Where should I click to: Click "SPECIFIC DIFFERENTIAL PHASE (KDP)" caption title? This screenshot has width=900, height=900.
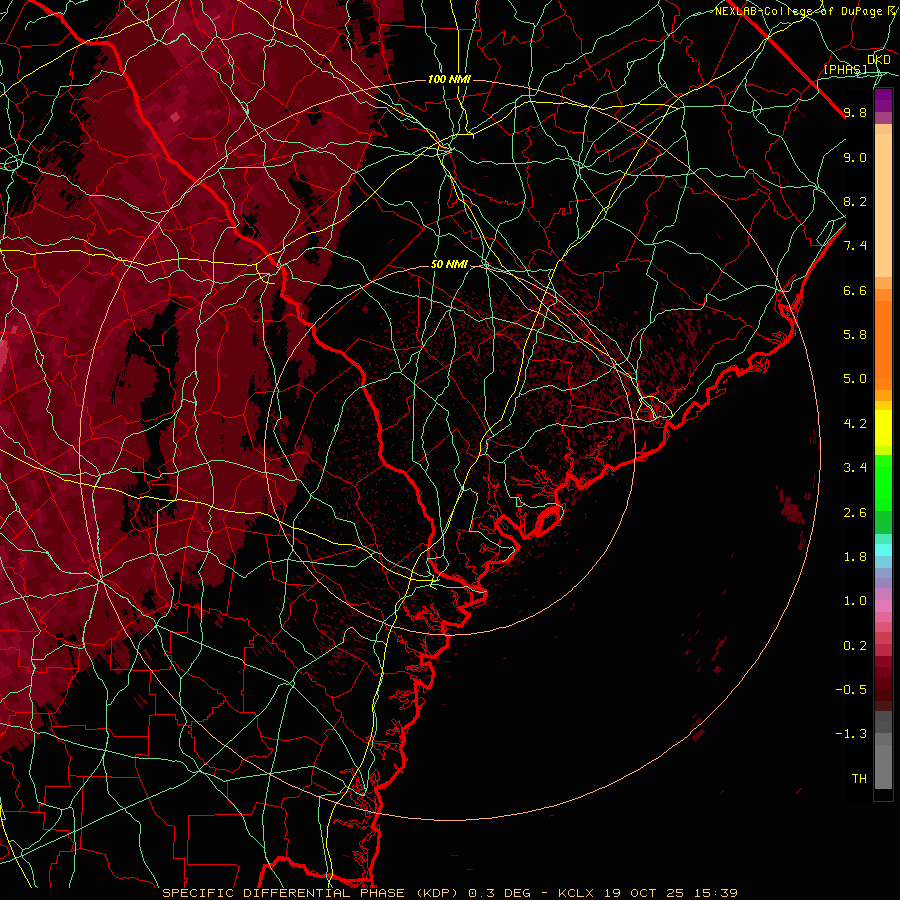pyautogui.click(x=312, y=893)
